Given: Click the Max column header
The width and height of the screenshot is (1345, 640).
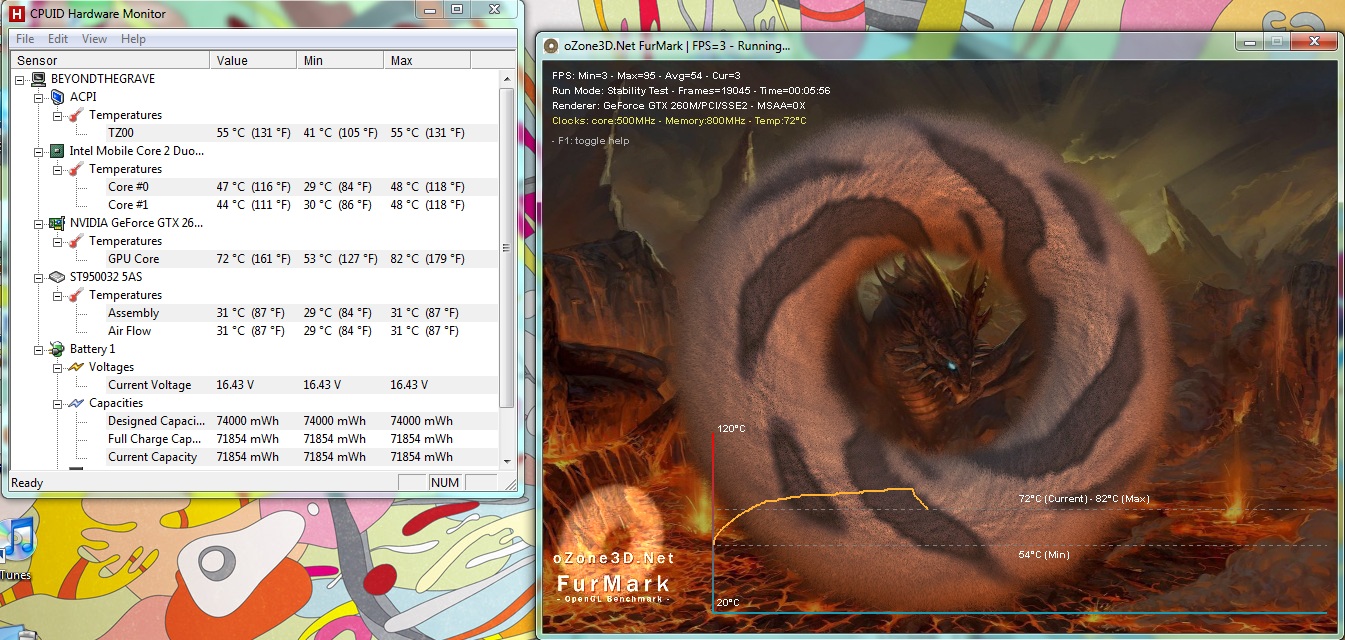Looking at the screenshot, I should pos(427,61).
